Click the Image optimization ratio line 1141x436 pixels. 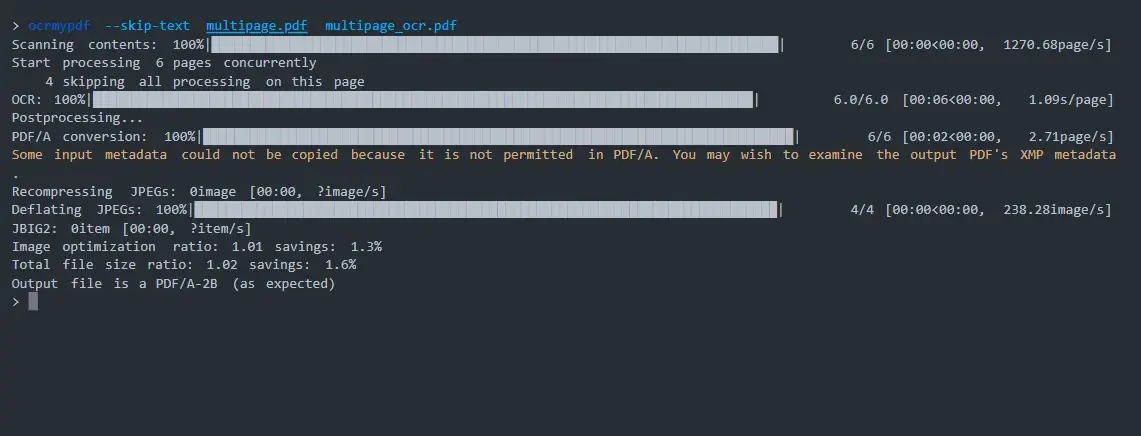pyautogui.click(x=196, y=247)
